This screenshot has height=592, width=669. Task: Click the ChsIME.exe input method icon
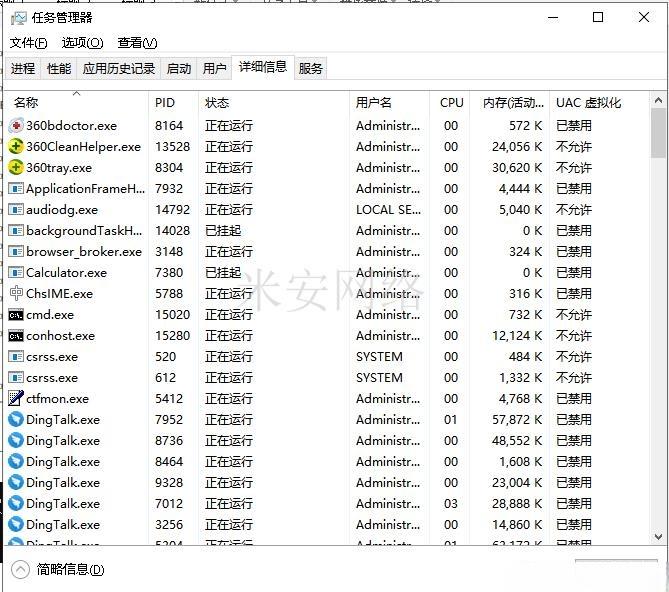pos(16,293)
